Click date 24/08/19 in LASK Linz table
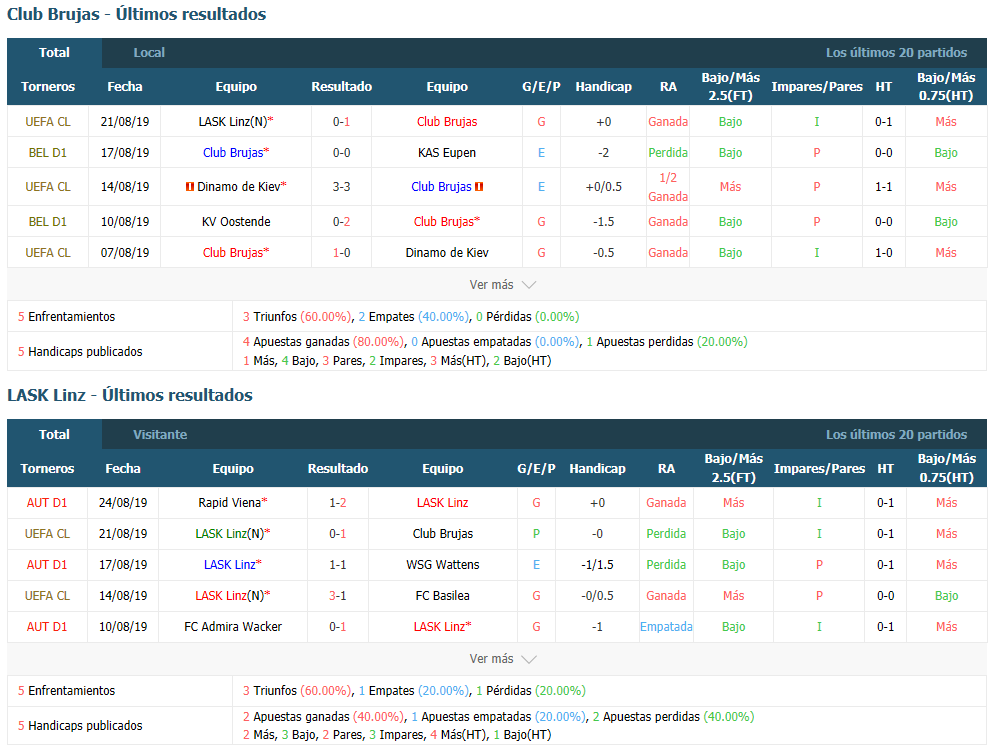The image size is (993, 750). (x=123, y=502)
